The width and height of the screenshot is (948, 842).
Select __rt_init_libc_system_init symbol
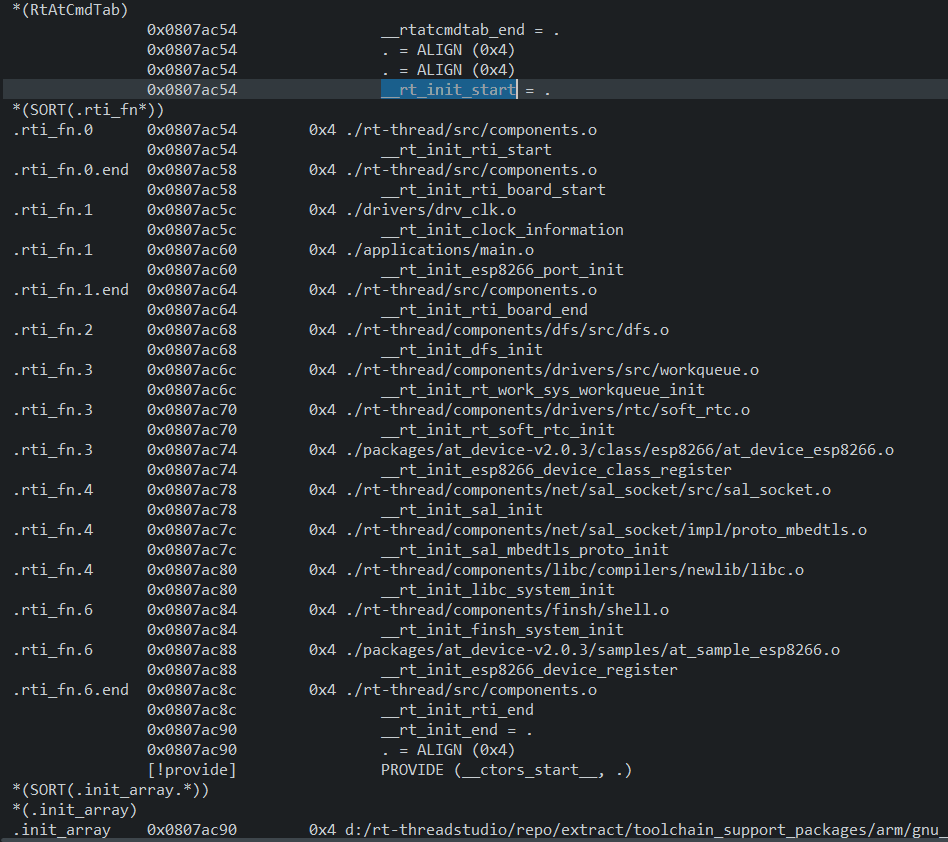pos(498,589)
